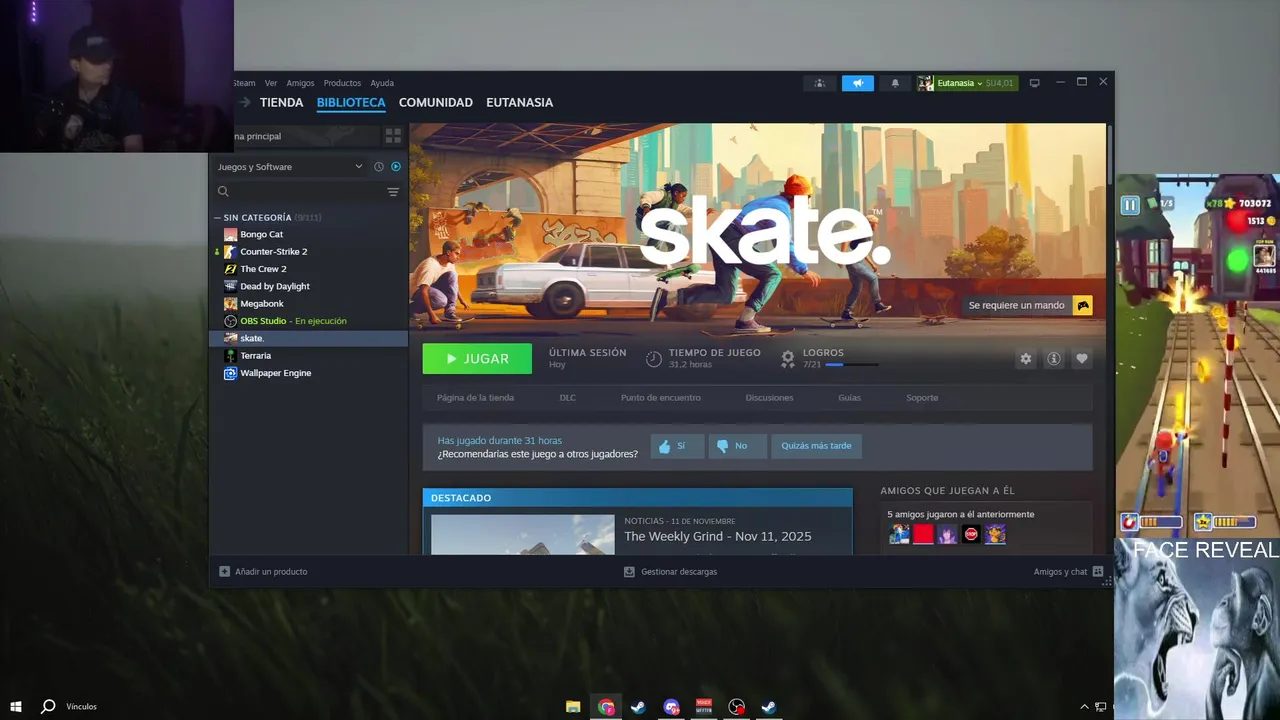Click the achievements Logros progress bar
This screenshot has height=720, width=1280.
852,365
